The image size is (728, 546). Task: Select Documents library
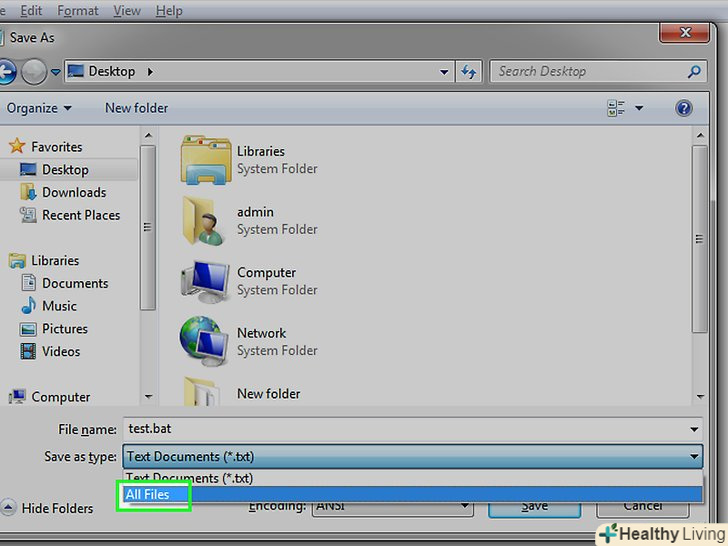click(x=75, y=283)
